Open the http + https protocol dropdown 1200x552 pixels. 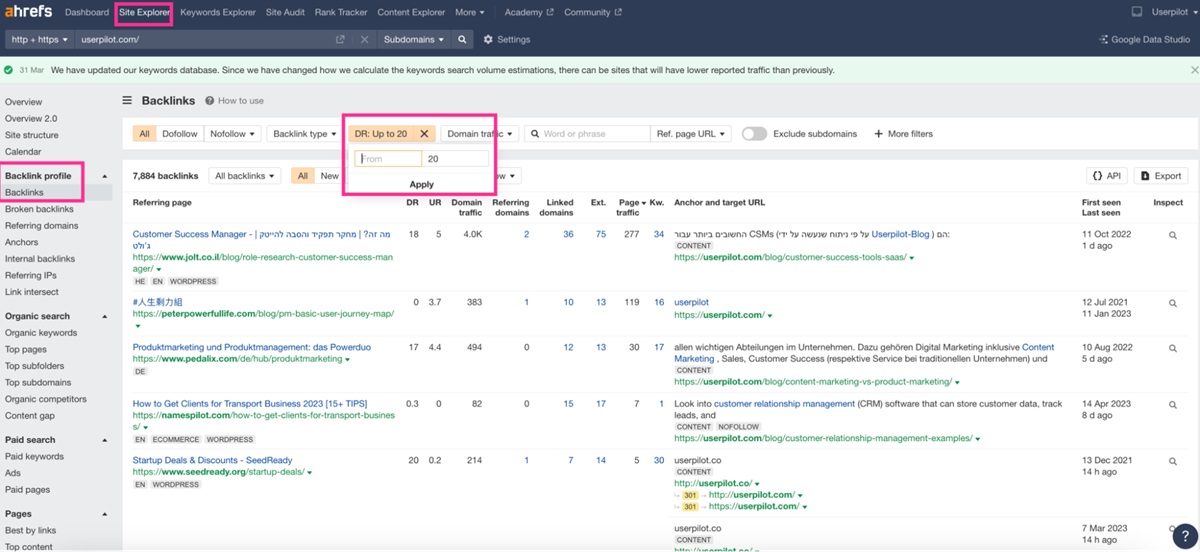40,40
